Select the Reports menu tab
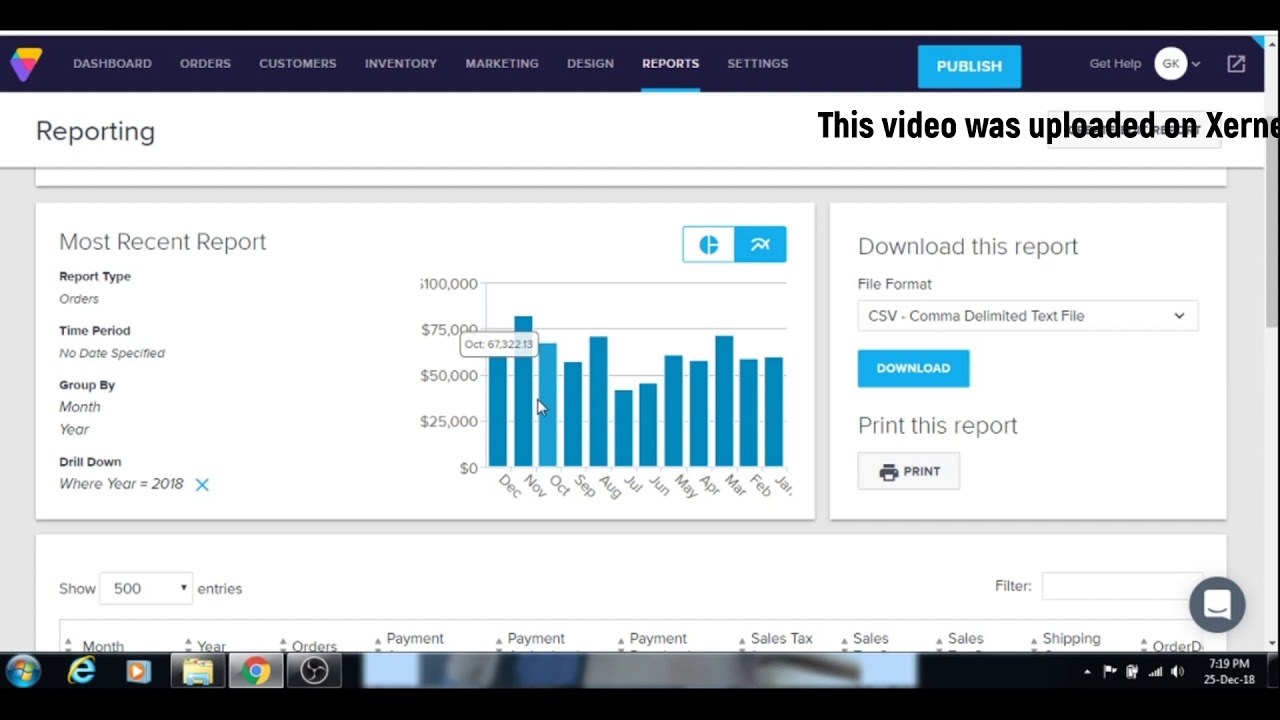The width and height of the screenshot is (1280, 720). pyautogui.click(x=670, y=64)
